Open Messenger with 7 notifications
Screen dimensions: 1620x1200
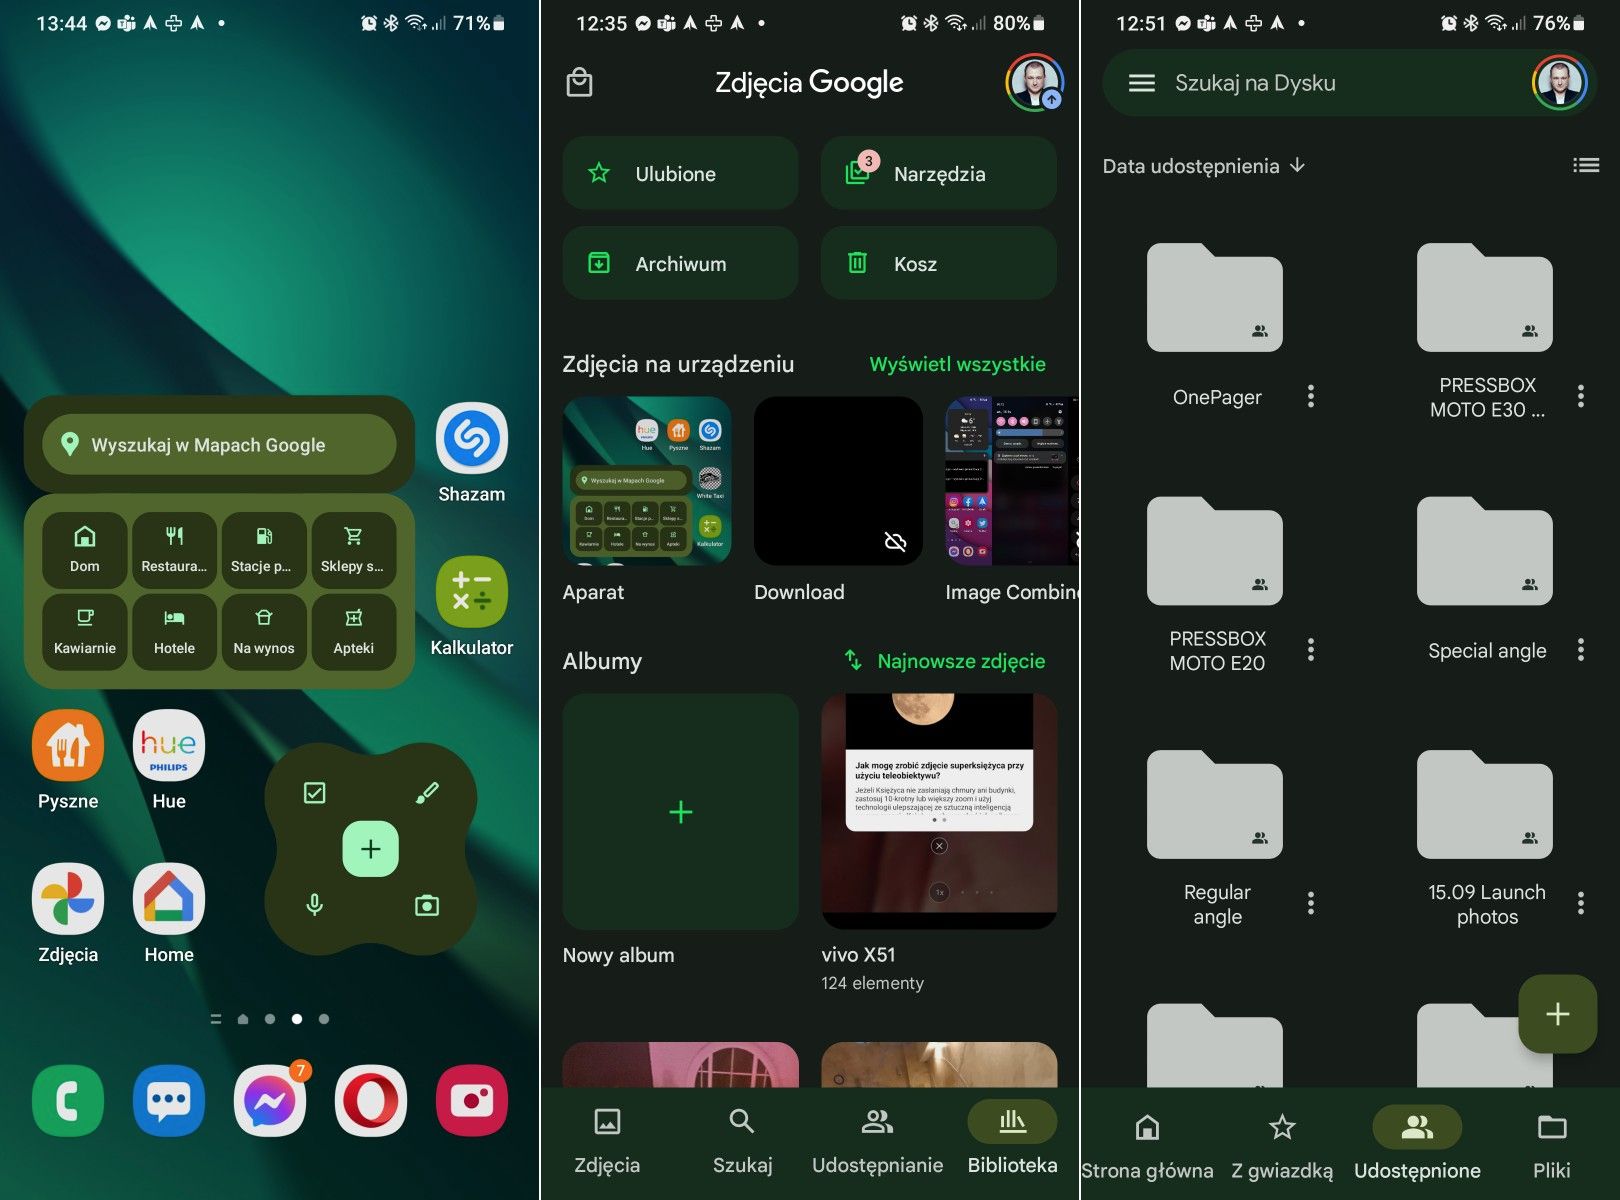click(270, 1101)
